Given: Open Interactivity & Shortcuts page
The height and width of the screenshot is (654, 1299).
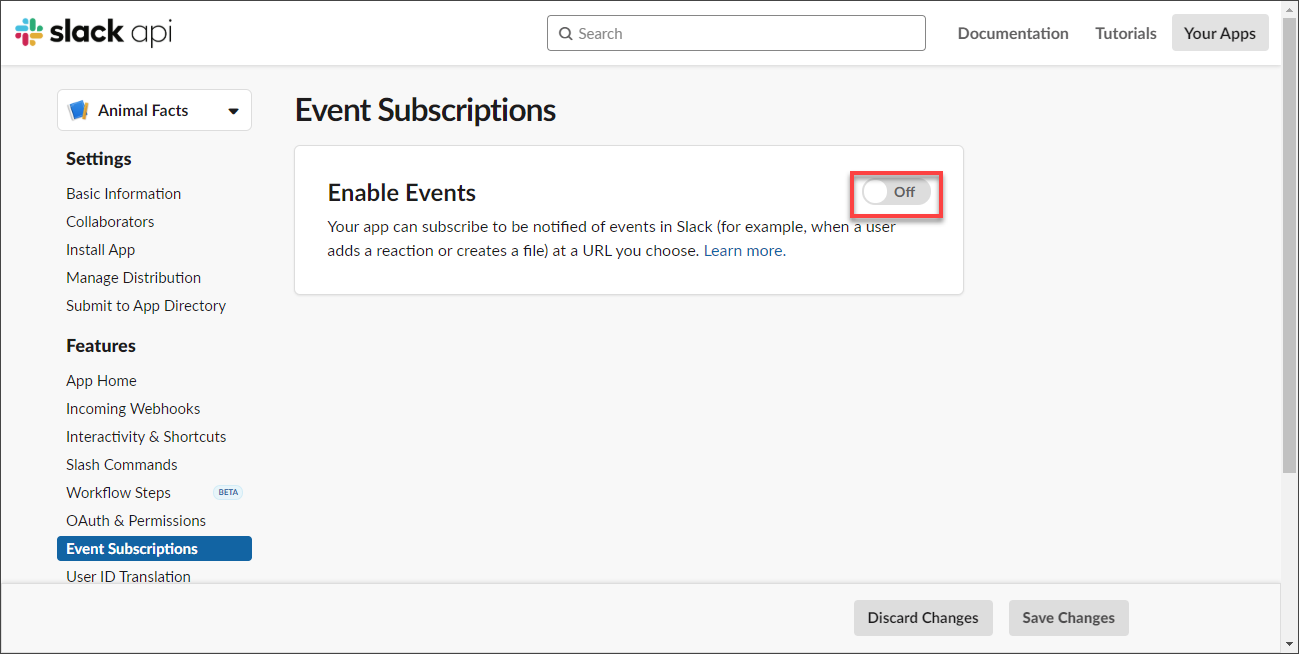Looking at the screenshot, I should point(146,437).
